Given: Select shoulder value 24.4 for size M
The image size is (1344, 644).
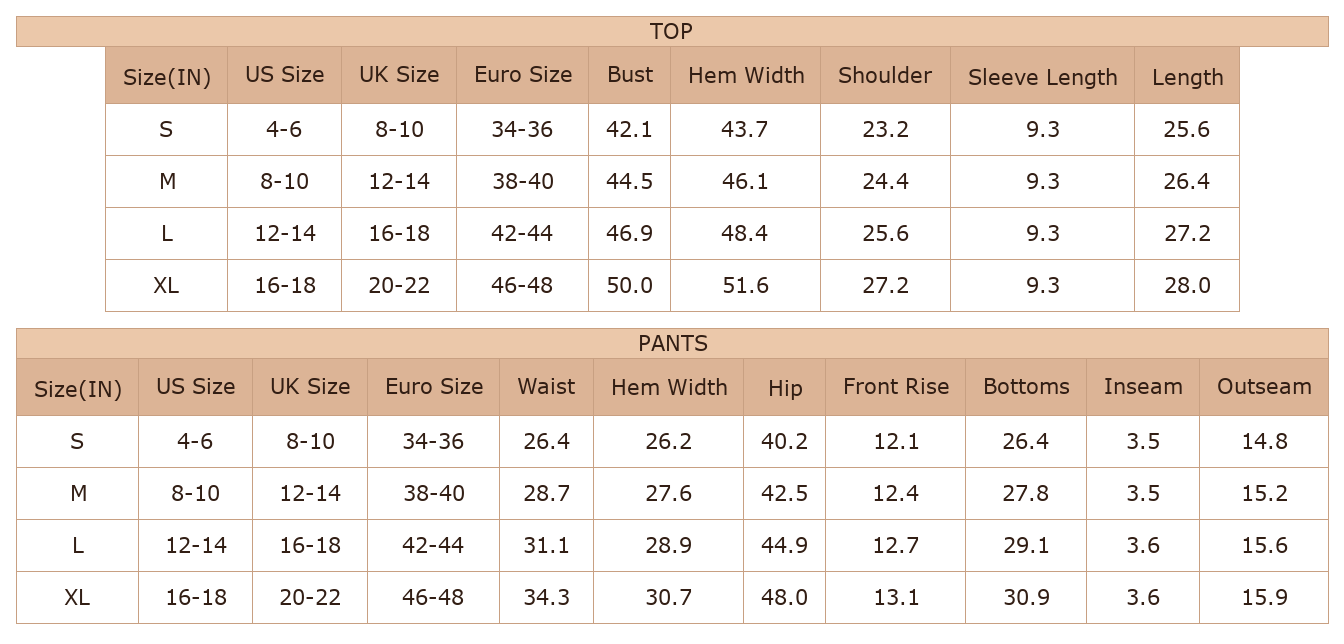Looking at the screenshot, I should pos(885,181).
